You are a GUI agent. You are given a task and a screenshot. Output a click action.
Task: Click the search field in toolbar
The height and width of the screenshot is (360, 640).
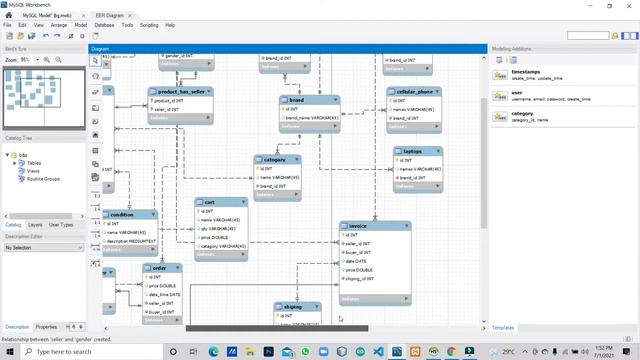pyautogui.click(x=588, y=36)
